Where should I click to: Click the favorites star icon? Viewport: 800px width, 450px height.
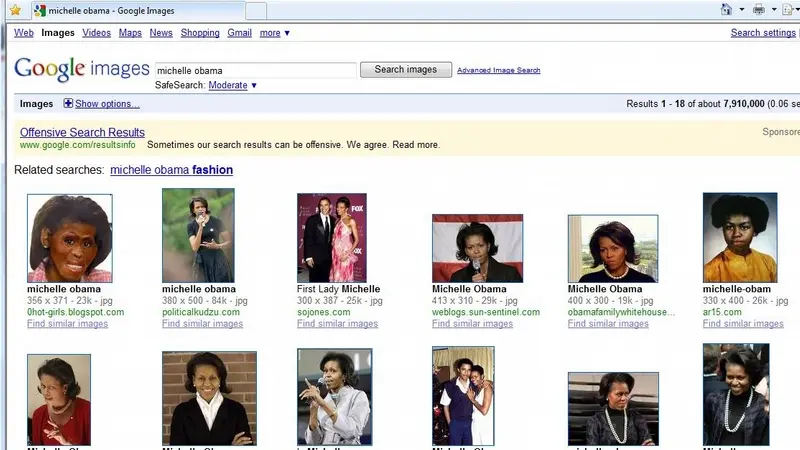(x=15, y=10)
